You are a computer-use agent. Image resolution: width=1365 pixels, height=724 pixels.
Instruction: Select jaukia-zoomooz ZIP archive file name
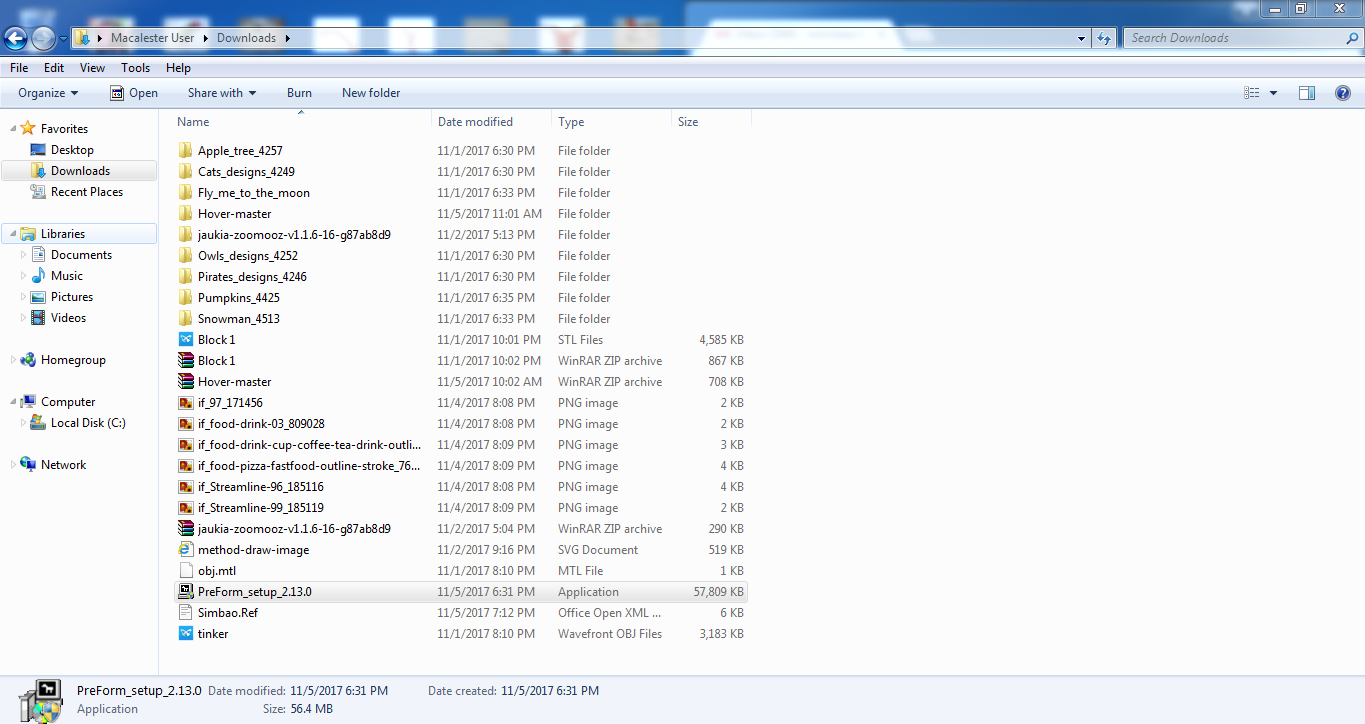click(294, 529)
